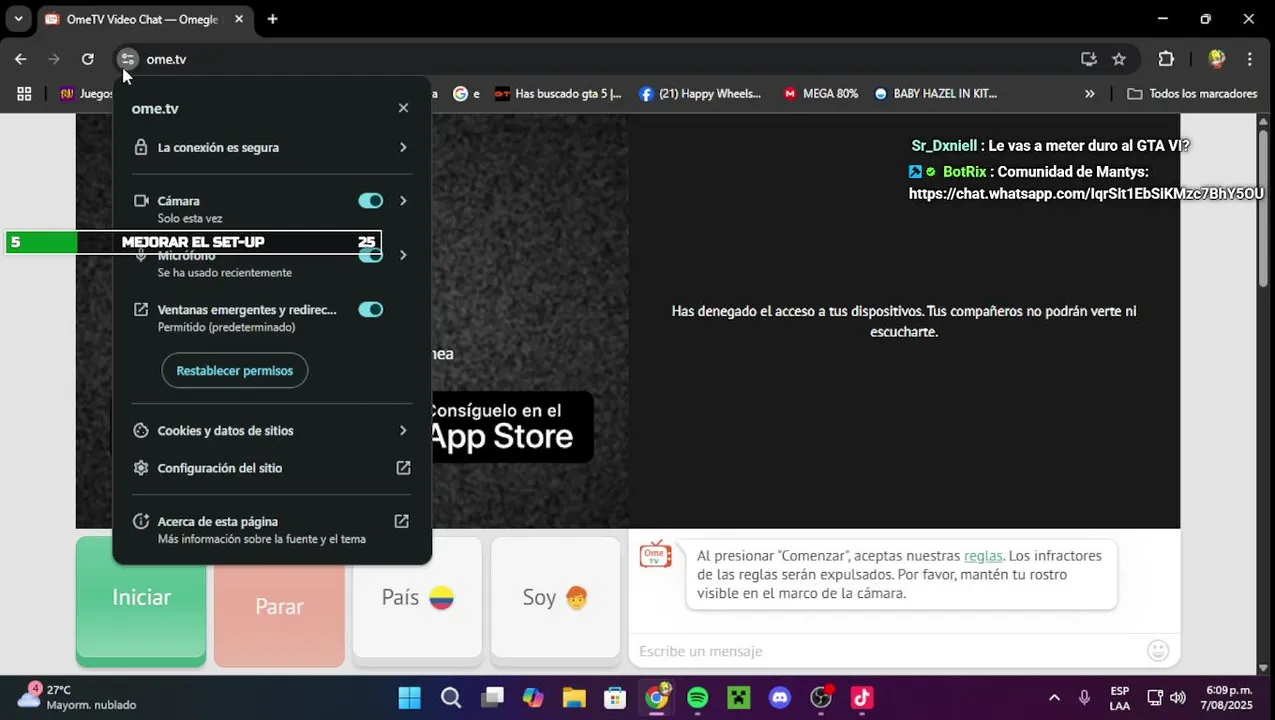Open the Soy gender selector
Image resolution: width=1275 pixels, height=720 pixels.
click(555, 600)
